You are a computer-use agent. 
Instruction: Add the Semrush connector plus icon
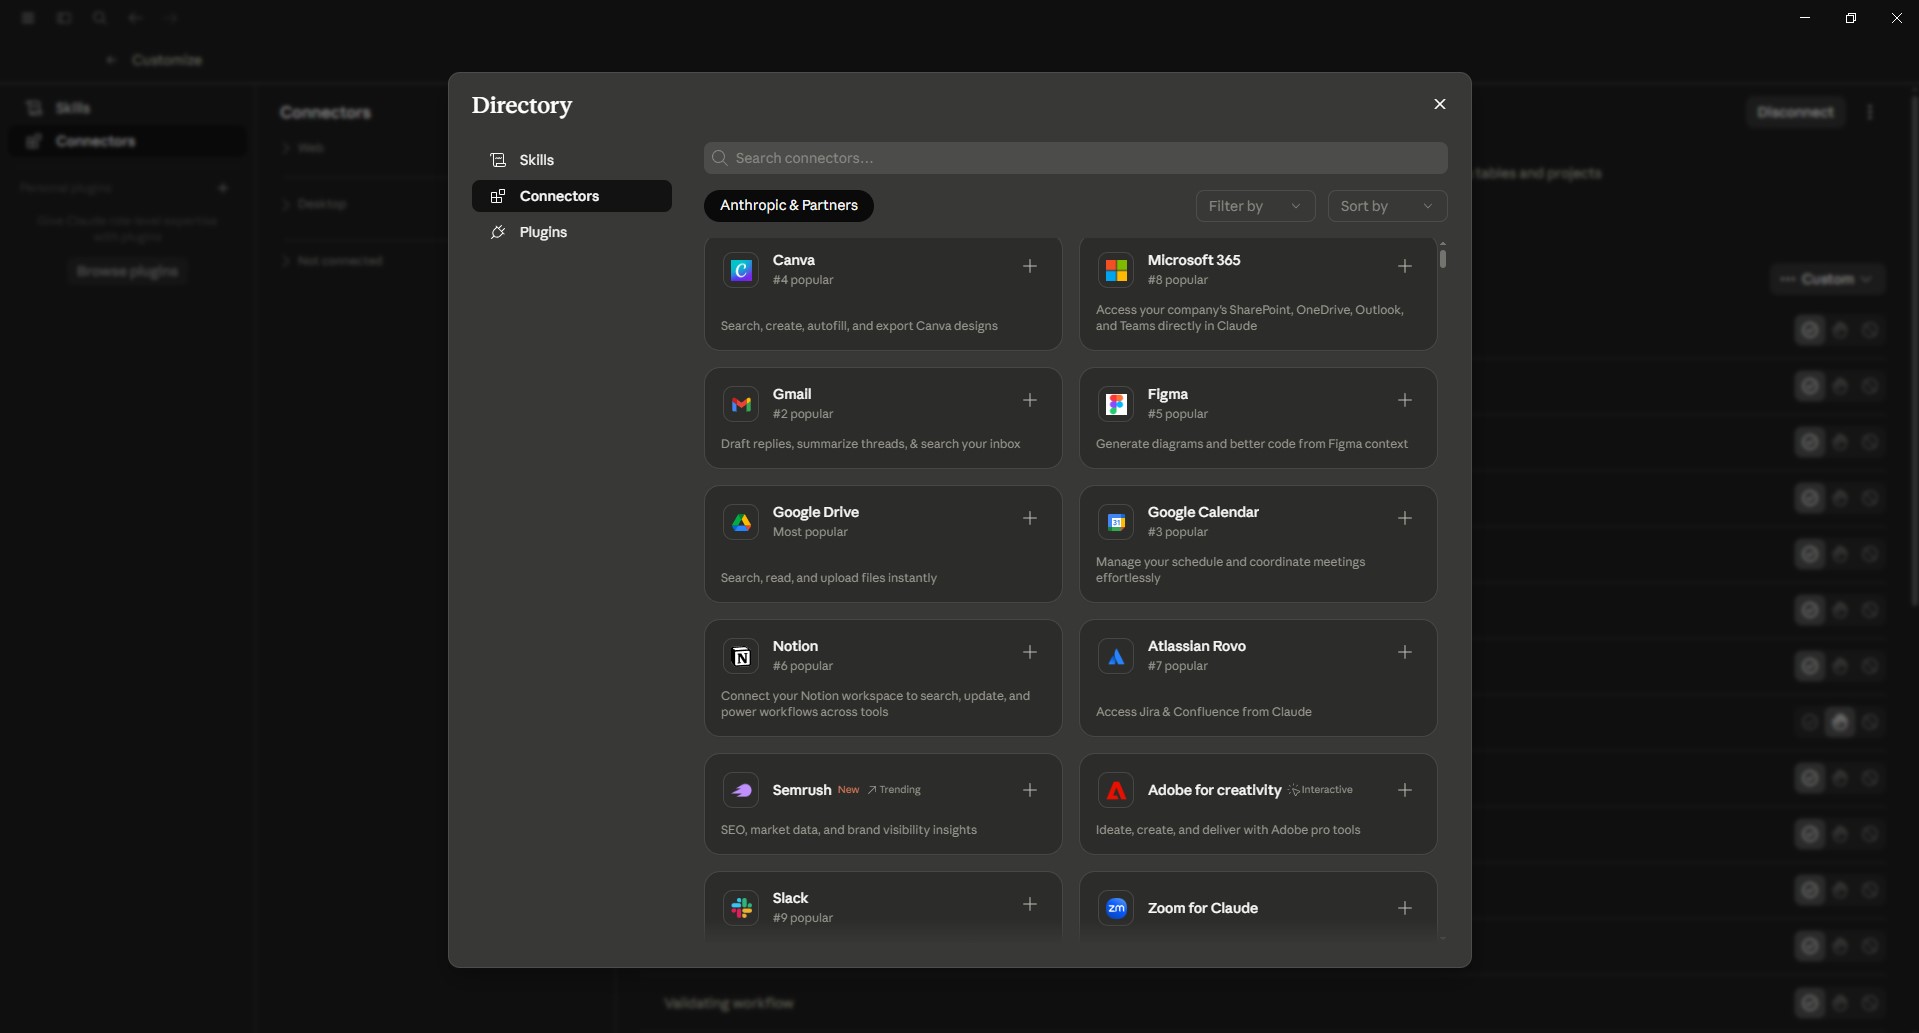point(1029,790)
